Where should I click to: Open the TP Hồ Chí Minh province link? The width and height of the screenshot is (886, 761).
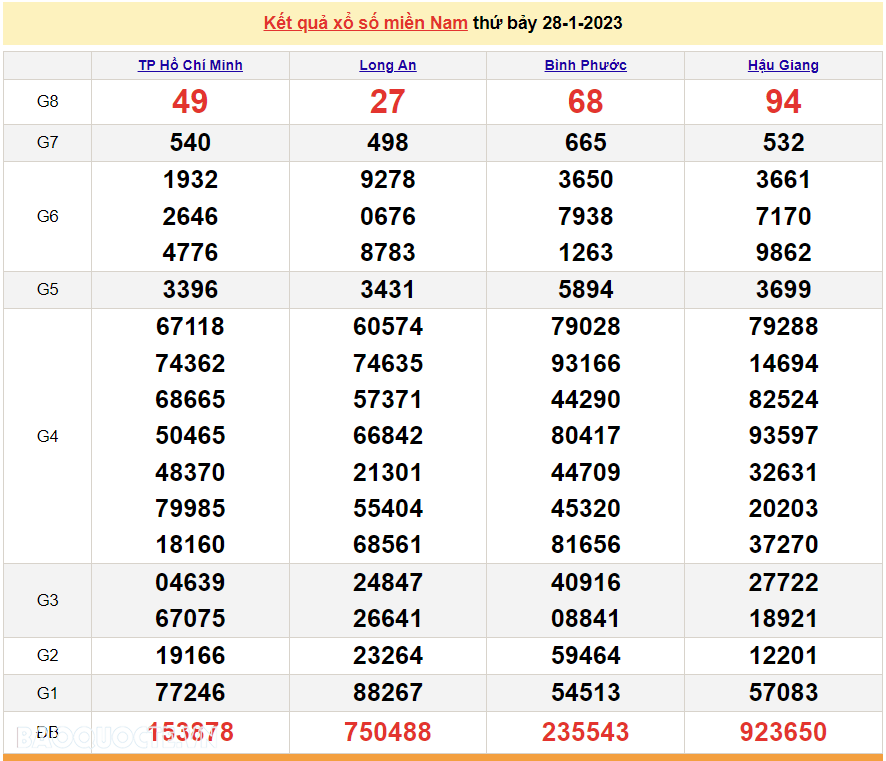(x=190, y=65)
